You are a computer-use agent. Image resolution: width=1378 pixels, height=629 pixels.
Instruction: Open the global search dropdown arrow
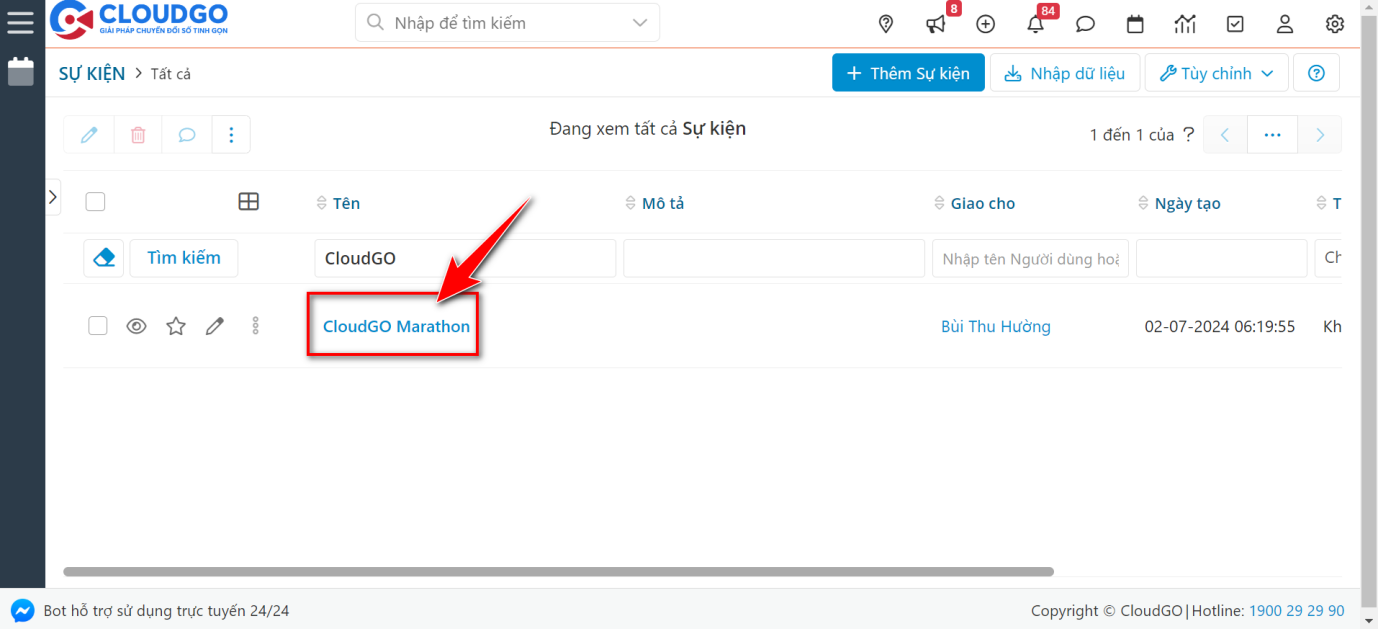(639, 22)
